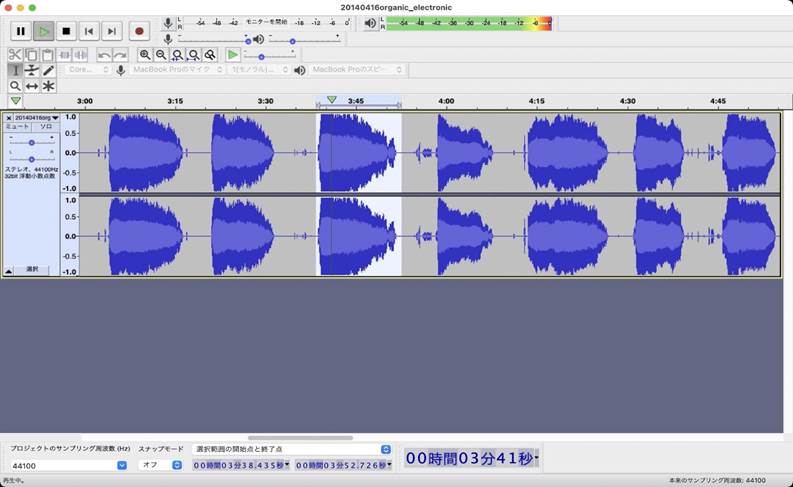793x487 pixels.
Task: Skip to start of track
Action: coord(88,31)
